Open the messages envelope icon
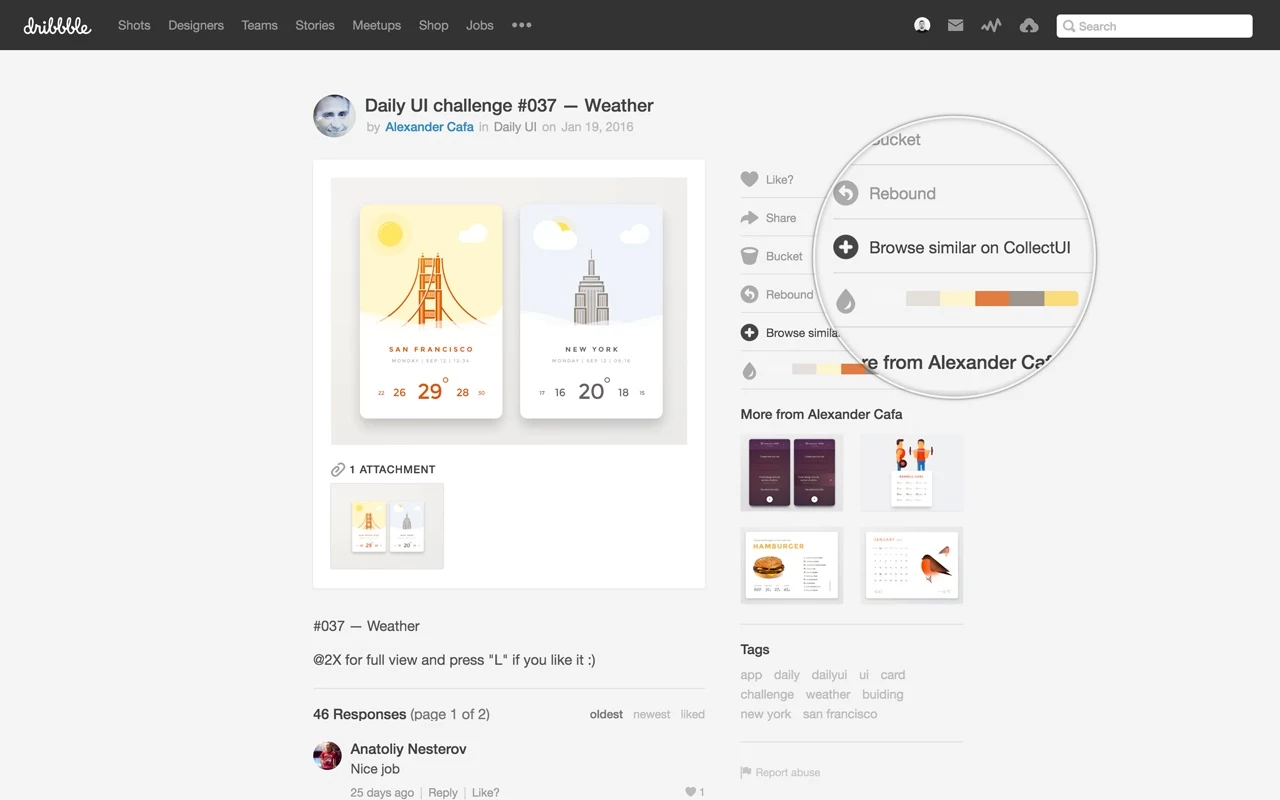Image resolution: width=1280 pixels, height=800 pixels. coord(956,26)
